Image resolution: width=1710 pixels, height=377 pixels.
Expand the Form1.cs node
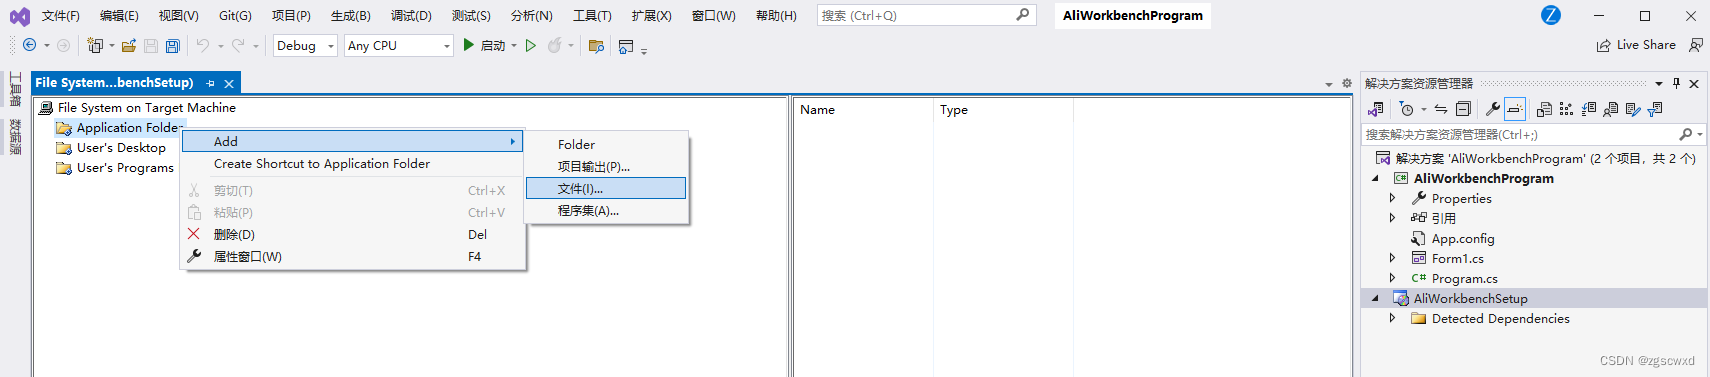[1392, 258]
